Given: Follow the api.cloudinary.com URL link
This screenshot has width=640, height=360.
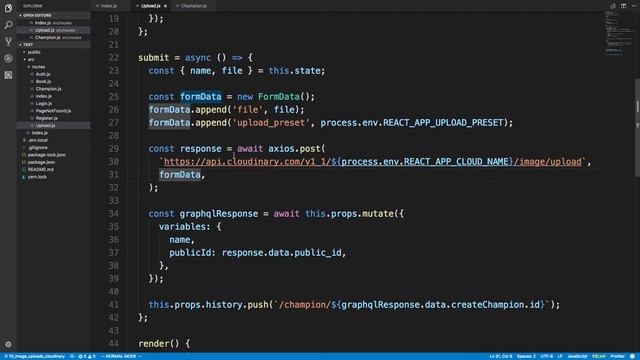Looking at the screenshot, I should pyautogui.click(x=373, y=162).
